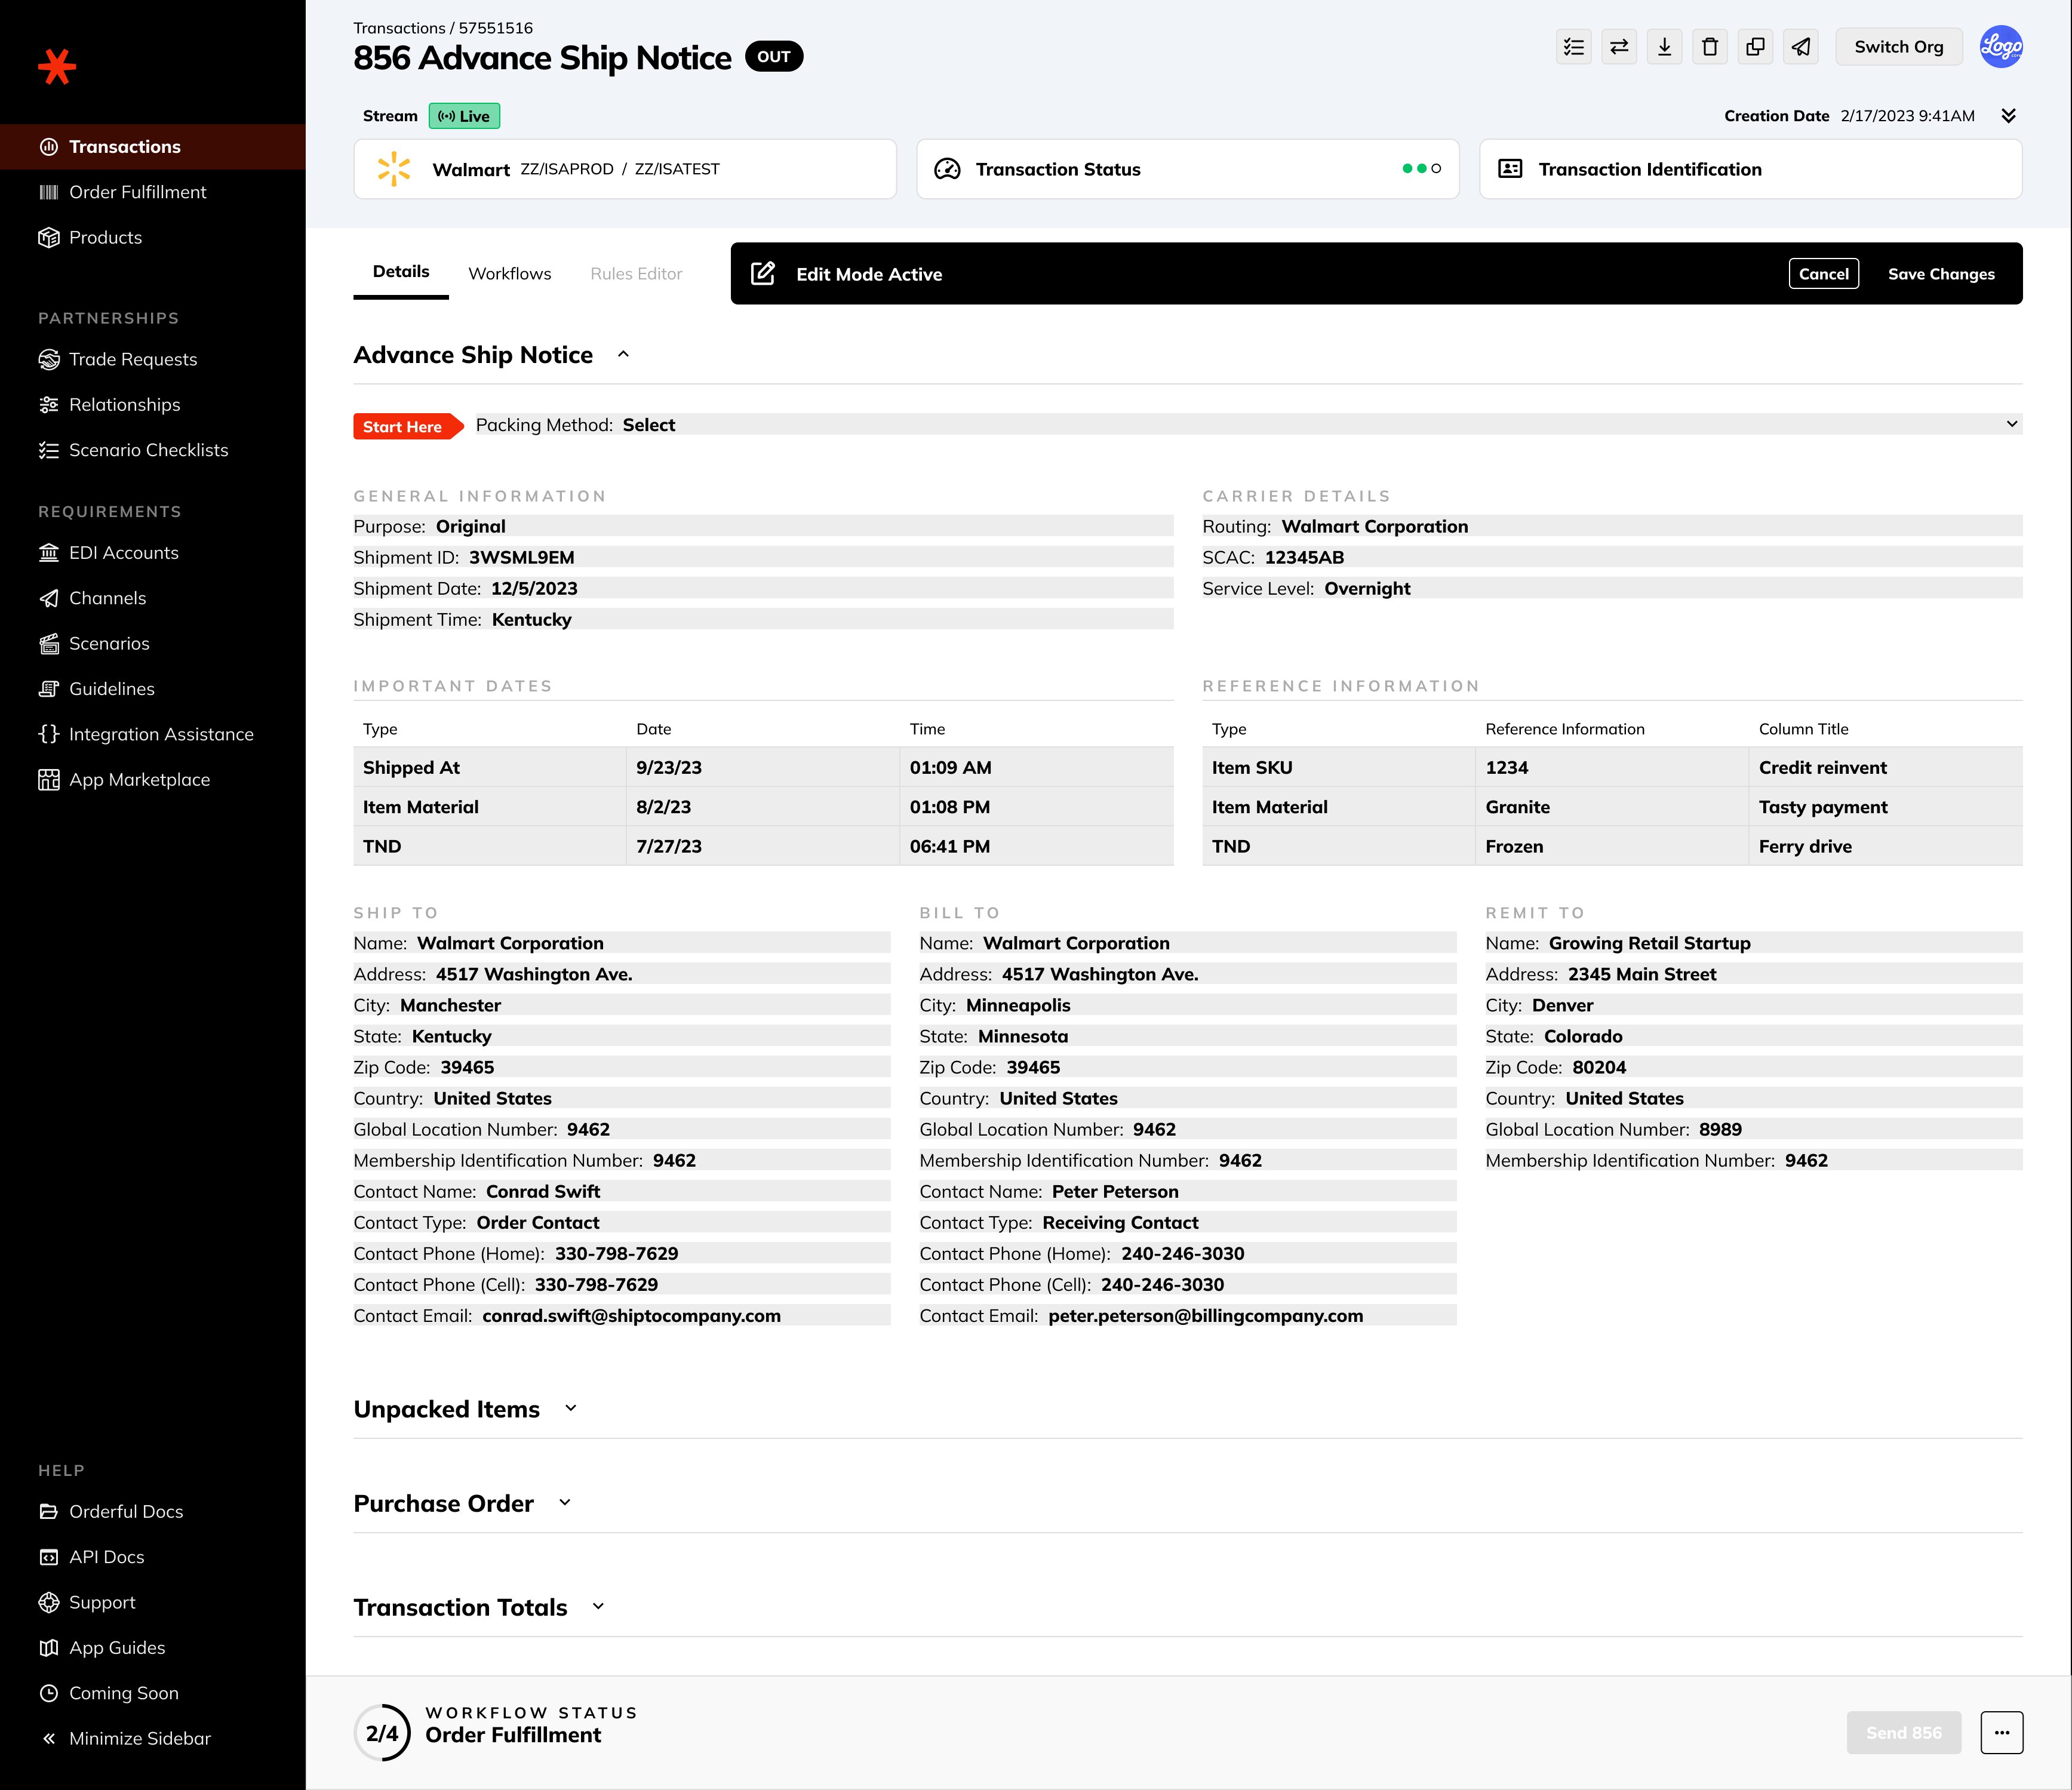Viewport: 2072px width, 1790px height.
Task: Click the Relationships sliders icon
Action: click(x=49, y=404)
